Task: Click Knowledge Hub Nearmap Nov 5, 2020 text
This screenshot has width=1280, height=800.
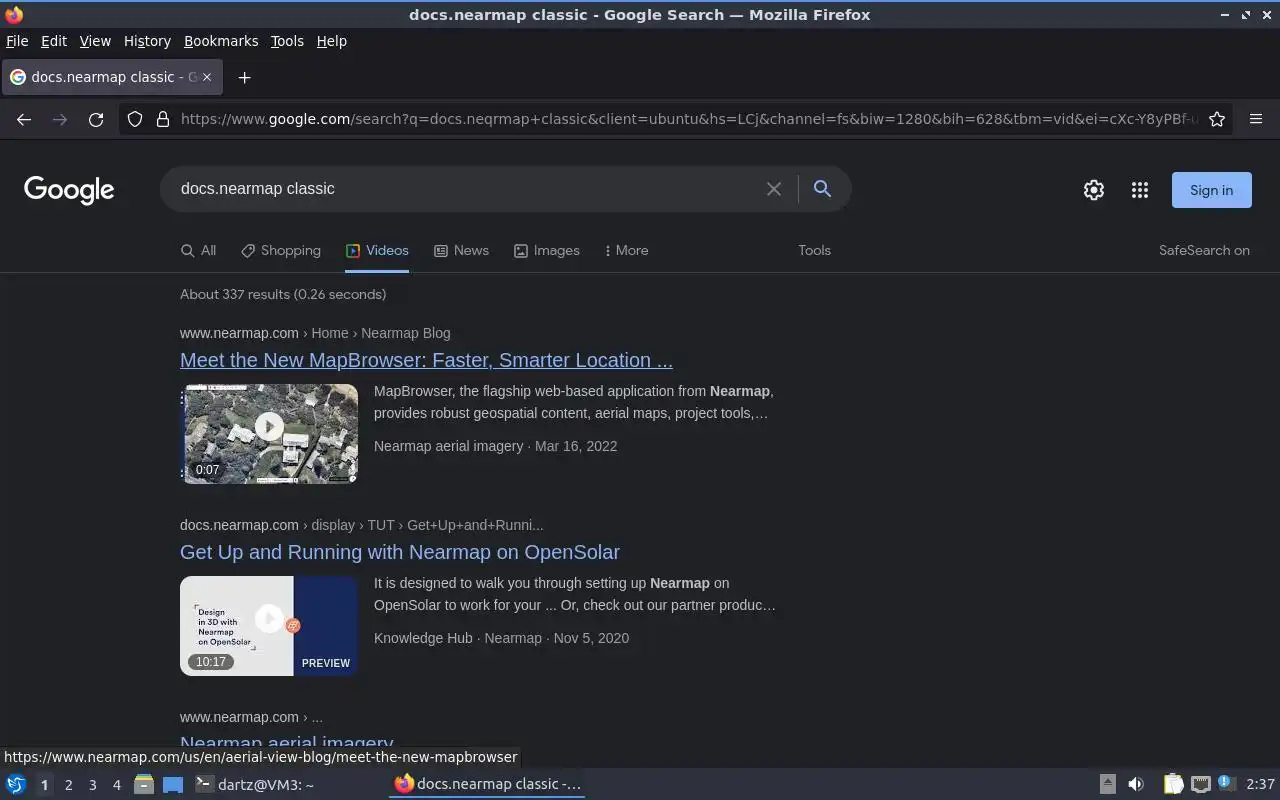Action: click(x=501, y=638)
